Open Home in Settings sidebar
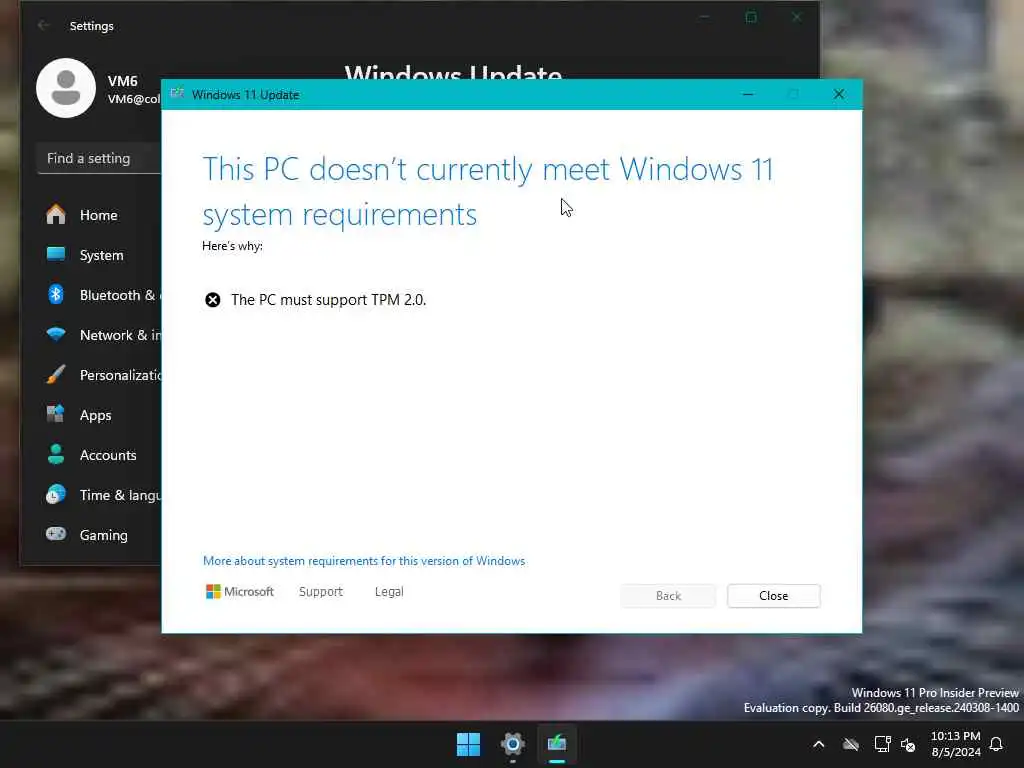This screenshot has width=1024, height=768. [x=98, y=215]
